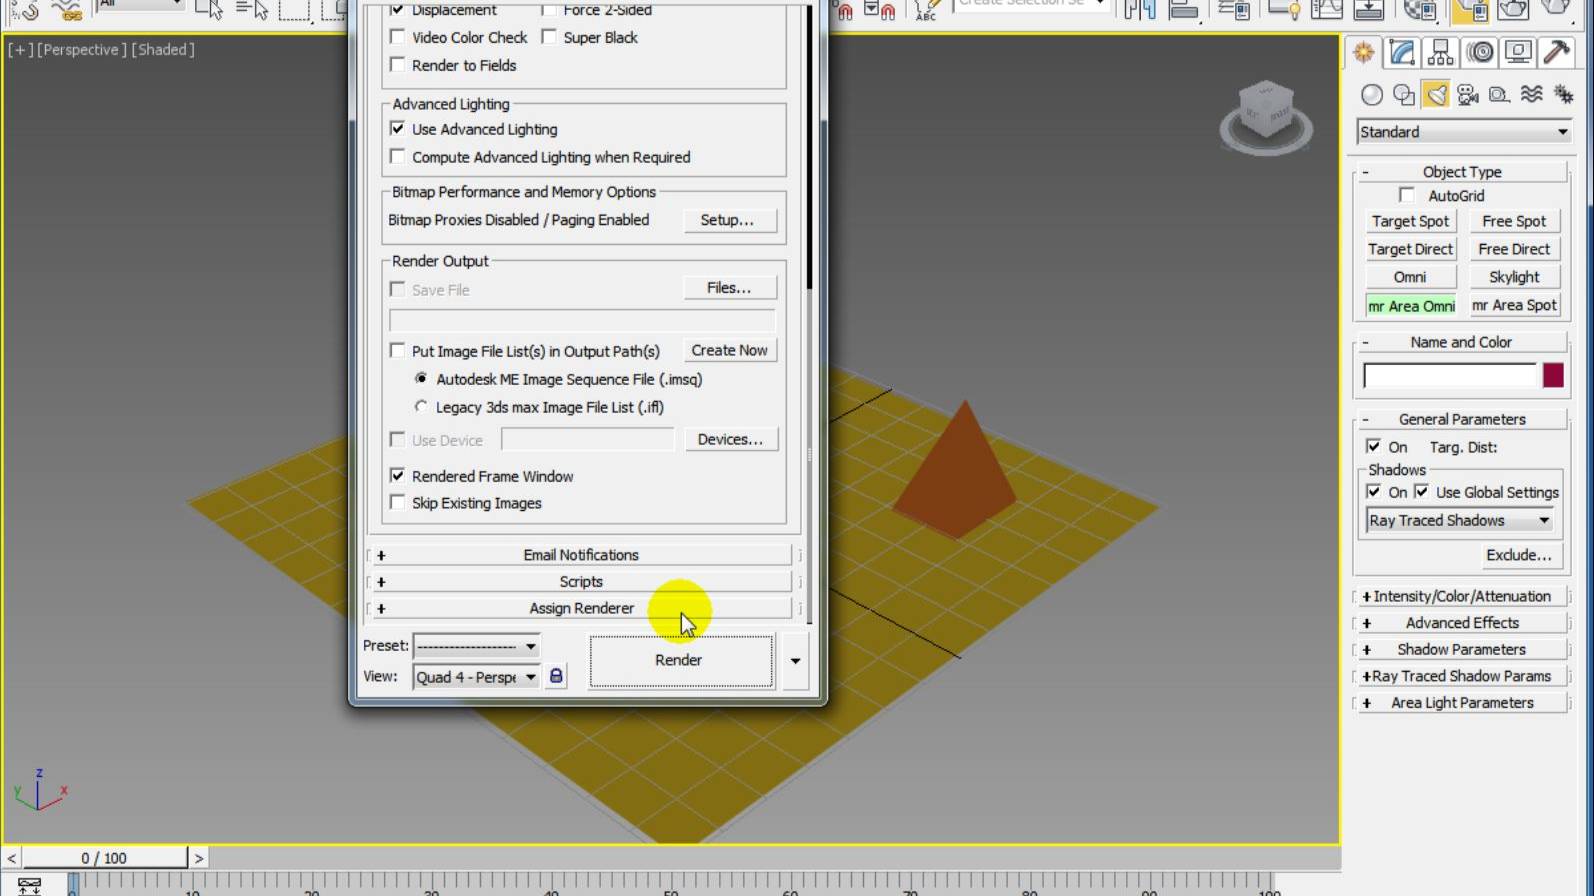Click the Bind to Space Warp icon
This screenshot has width=1594, height=896.
67,10
